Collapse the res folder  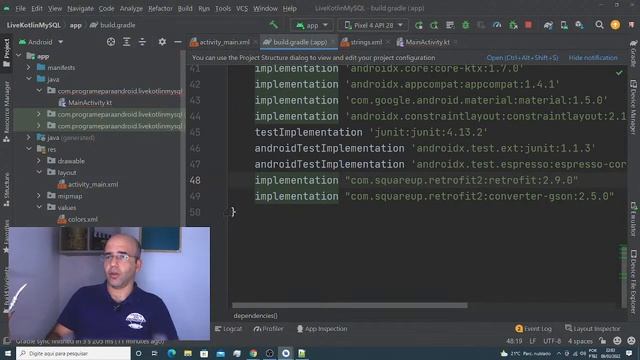pos(29,149)
